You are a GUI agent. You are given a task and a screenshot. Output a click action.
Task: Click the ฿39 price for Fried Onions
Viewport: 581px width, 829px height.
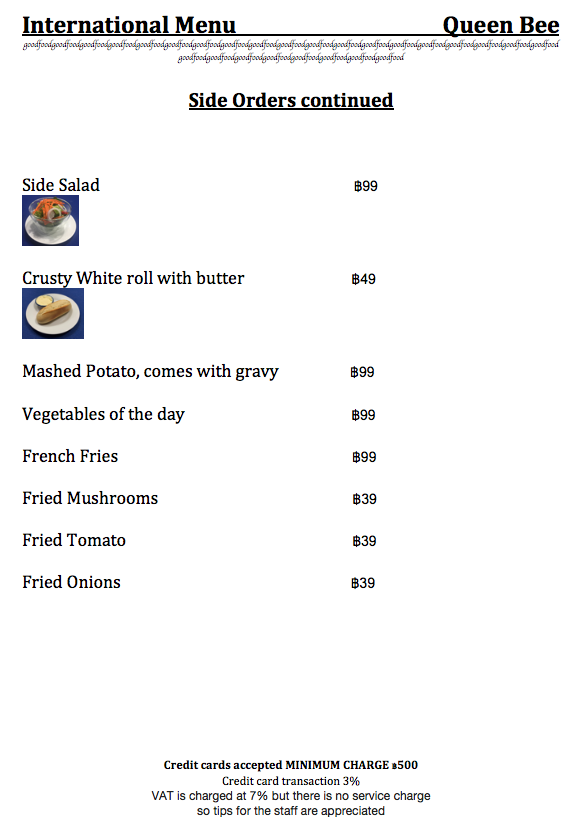[363, 583]
